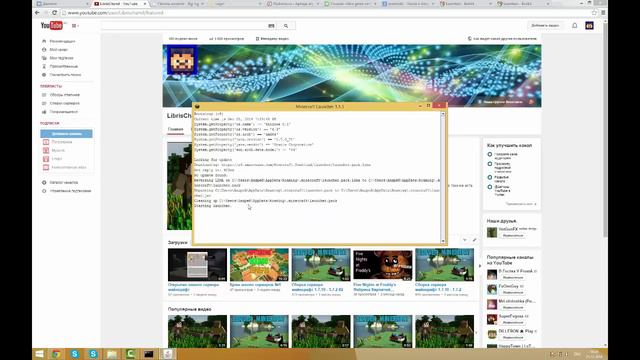Viewport: 640px width, 360px height.
Task: Click the Добавить видео upload button
Action: (x=545, y=25)
